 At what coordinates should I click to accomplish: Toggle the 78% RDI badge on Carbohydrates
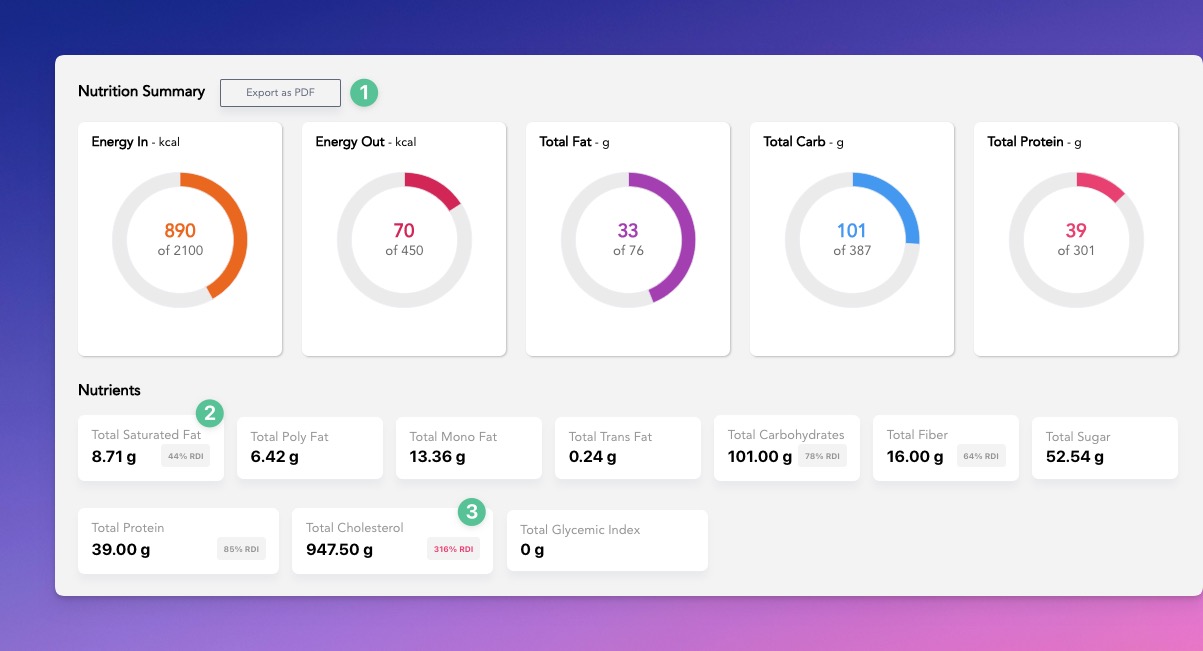[x=821, y=455]
